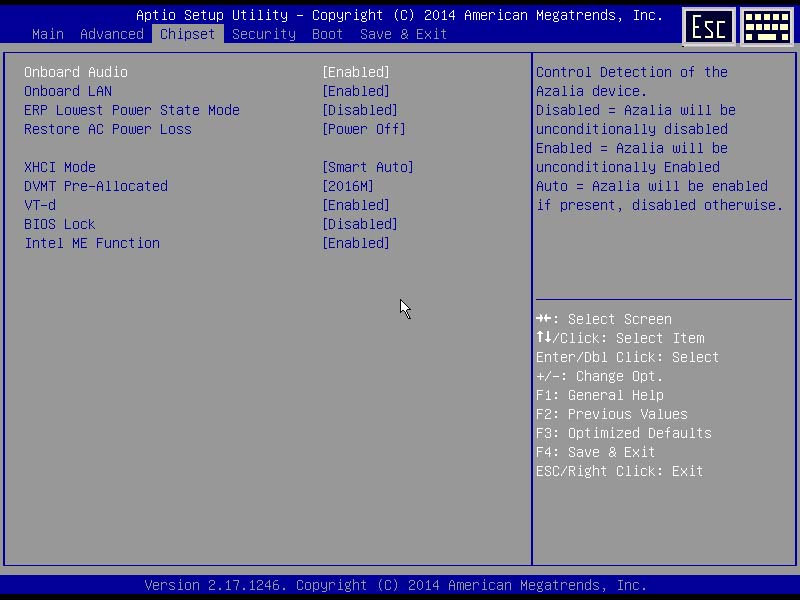Toggle Intel ME Function Enabled value
The height and width of the screenshot is (600, 800).
point(356,243)
